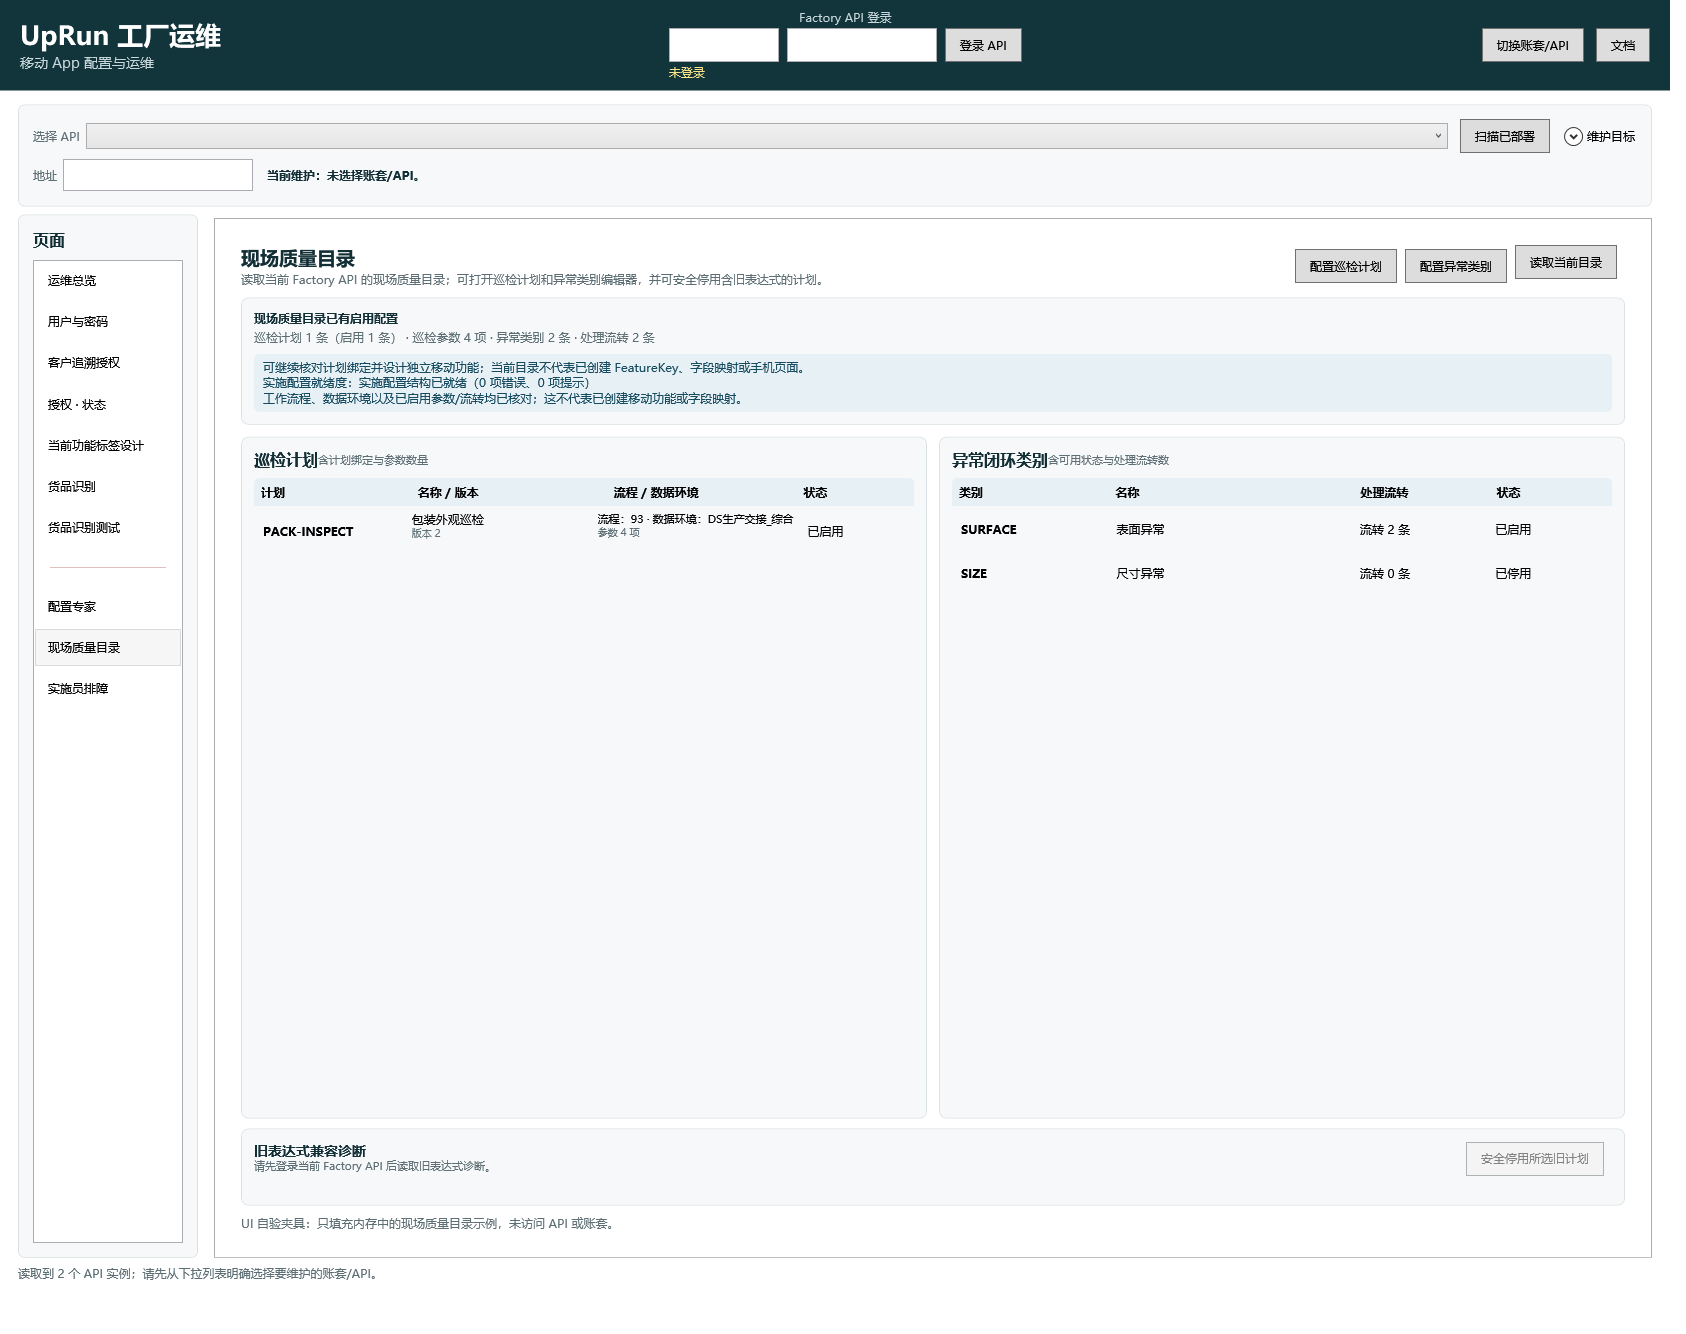The image size is (1686, 1334).
Task: Click the 安全停用所选旧计划 button
Action: (1534, 1159)
